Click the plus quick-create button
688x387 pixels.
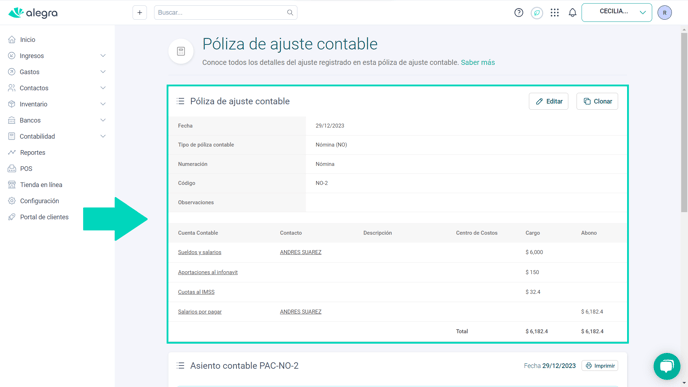(140, 13)
